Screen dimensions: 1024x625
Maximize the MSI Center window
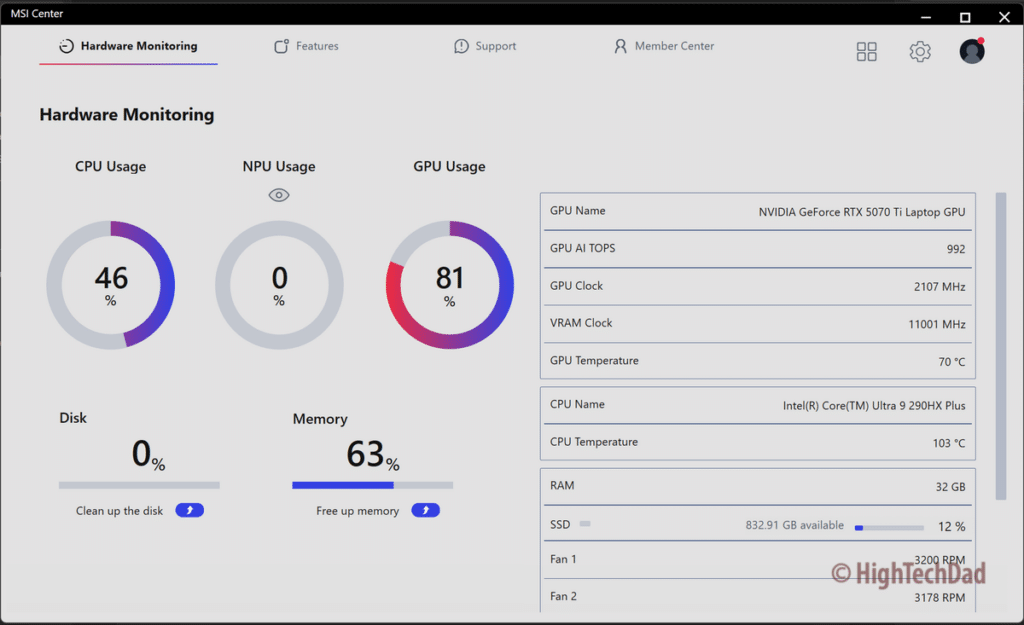965,17
